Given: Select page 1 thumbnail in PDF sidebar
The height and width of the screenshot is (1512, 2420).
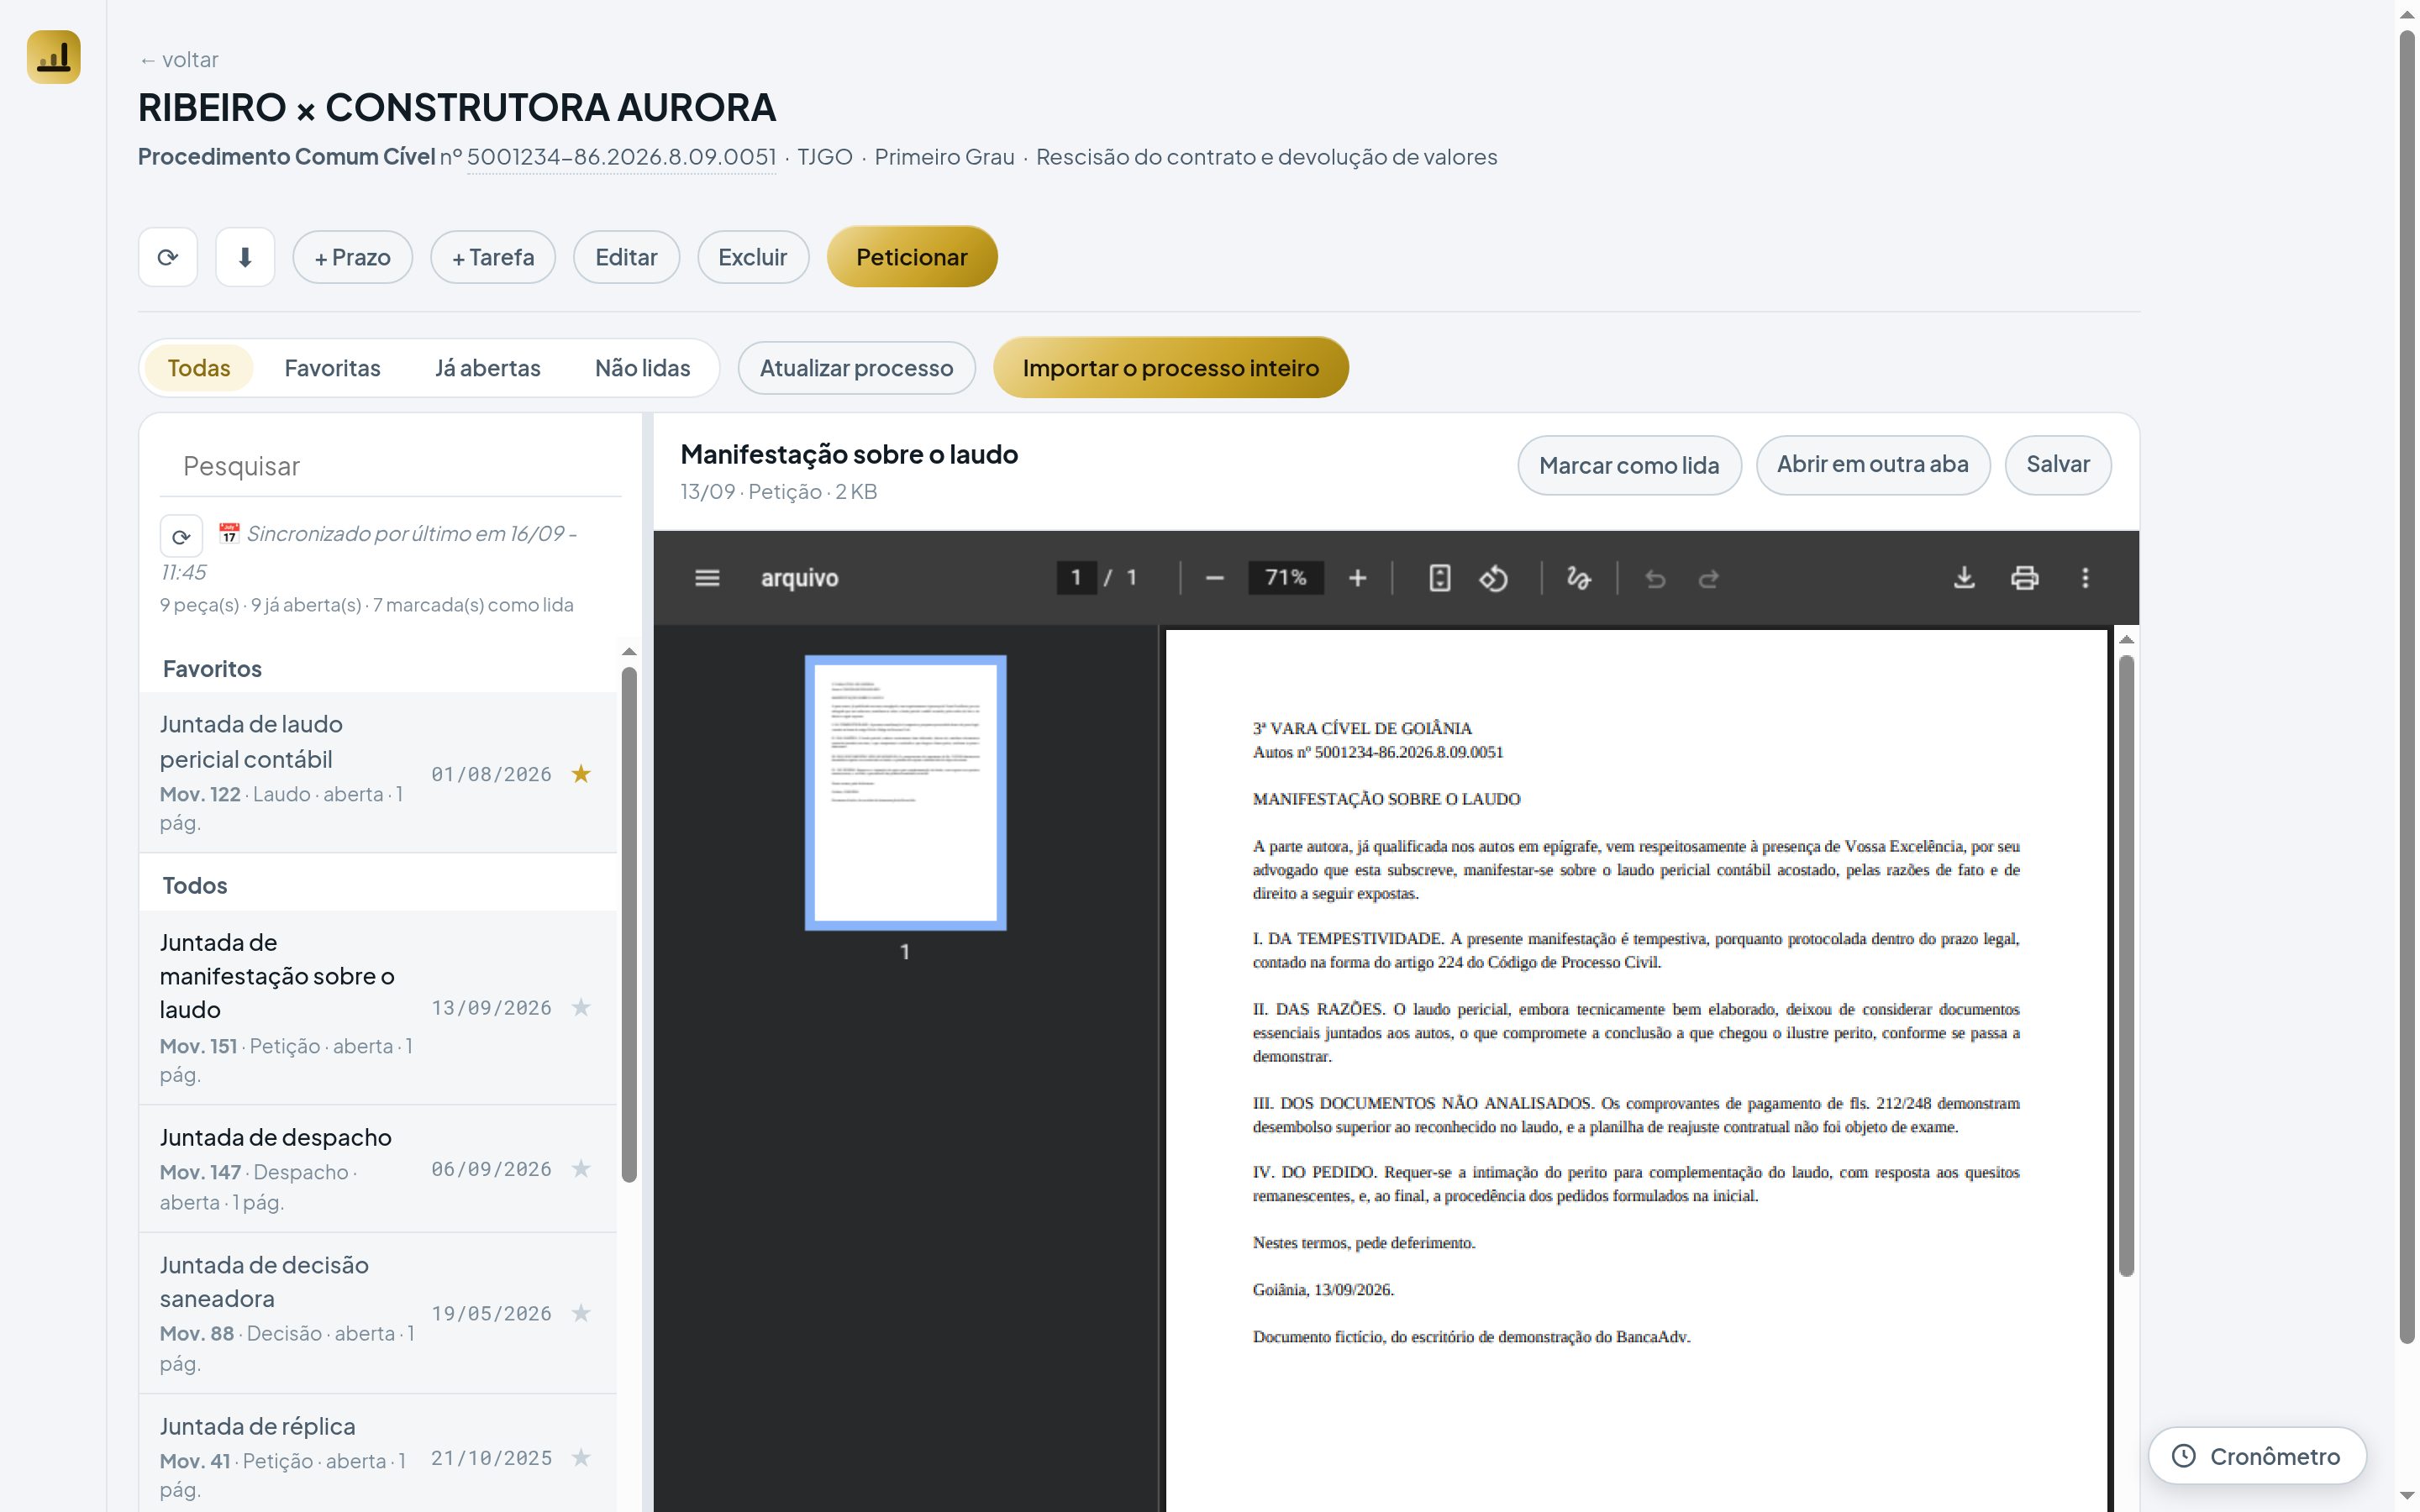Looking at the screenshot, I should point(905,792).
